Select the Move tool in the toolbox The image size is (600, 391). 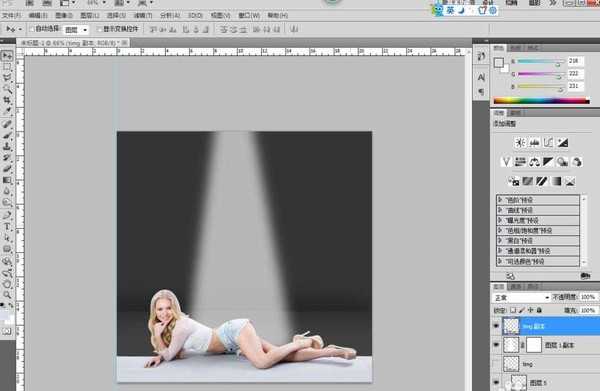coord(7,56)
